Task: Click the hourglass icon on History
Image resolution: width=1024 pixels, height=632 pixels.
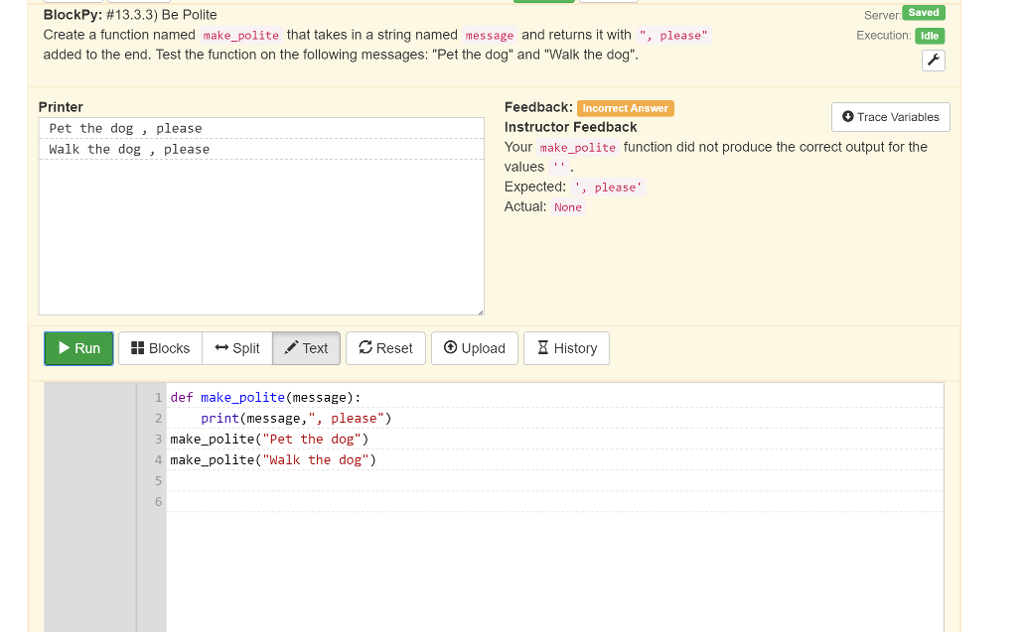Action: point(540,348)
